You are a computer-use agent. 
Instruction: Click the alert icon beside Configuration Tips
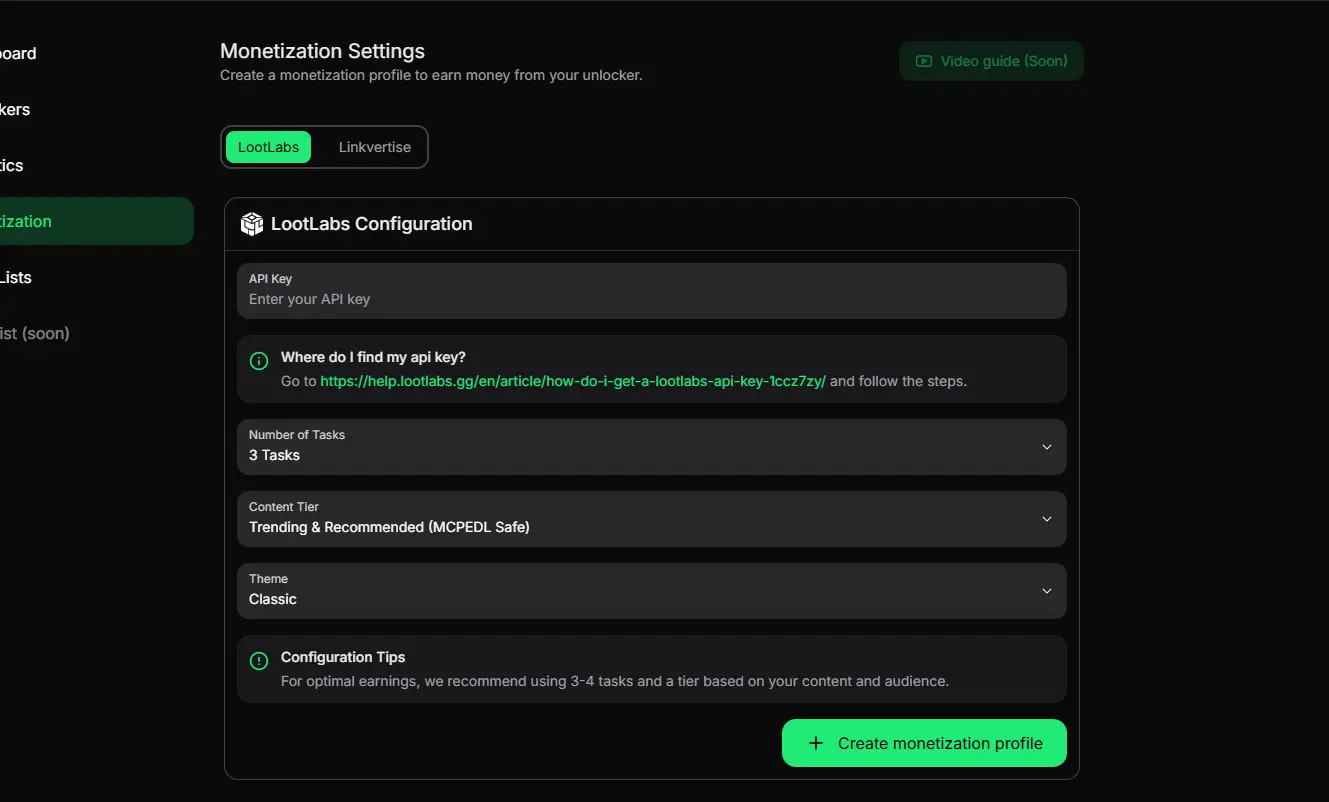(259, 661)
